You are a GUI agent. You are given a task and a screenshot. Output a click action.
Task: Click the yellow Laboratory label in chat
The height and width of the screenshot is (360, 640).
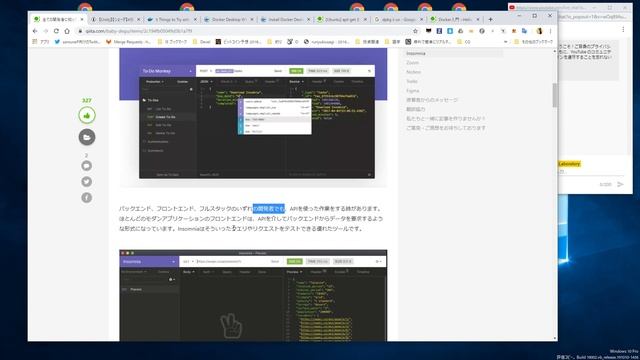[x=569, y=164]
